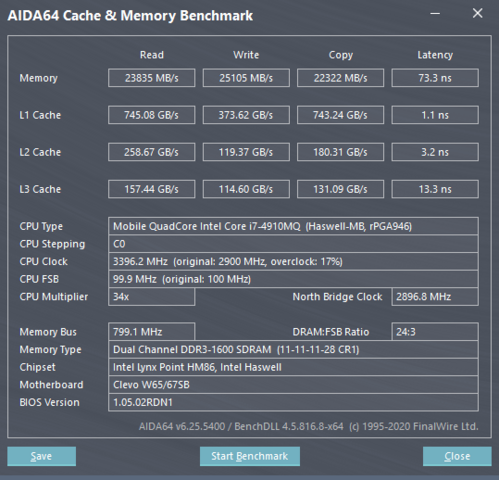Select the L1 Cache Read 745.08 GB/s field
This screenshot has width=499, height=480.
152,115
